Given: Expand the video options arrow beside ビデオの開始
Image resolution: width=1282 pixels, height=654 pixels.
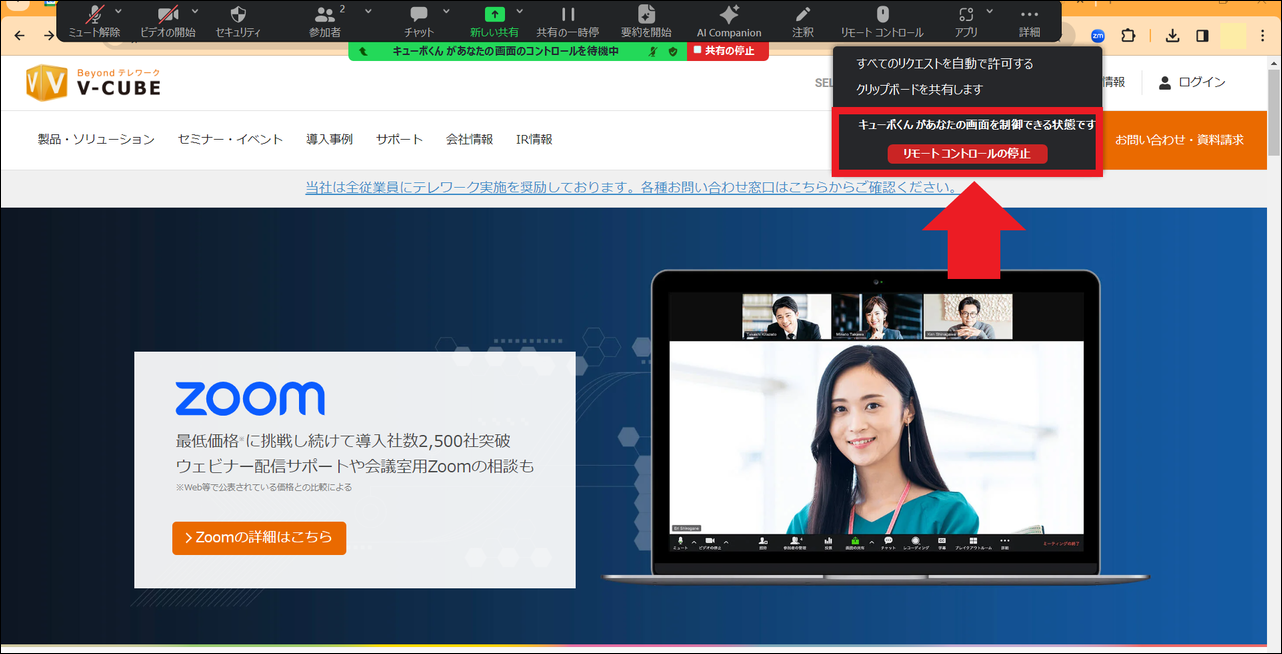Looking at the screenshot, I should coord(194,11).
